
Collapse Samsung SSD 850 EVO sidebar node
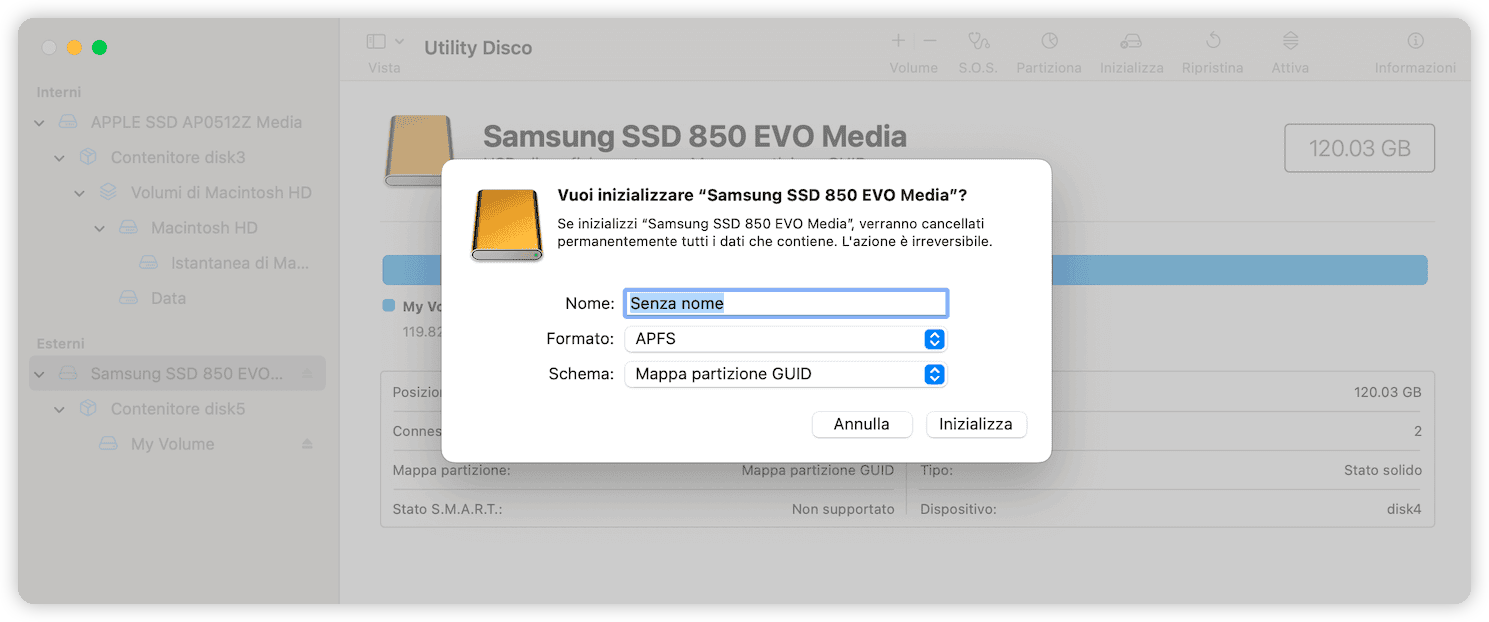(x=39, y=374)
